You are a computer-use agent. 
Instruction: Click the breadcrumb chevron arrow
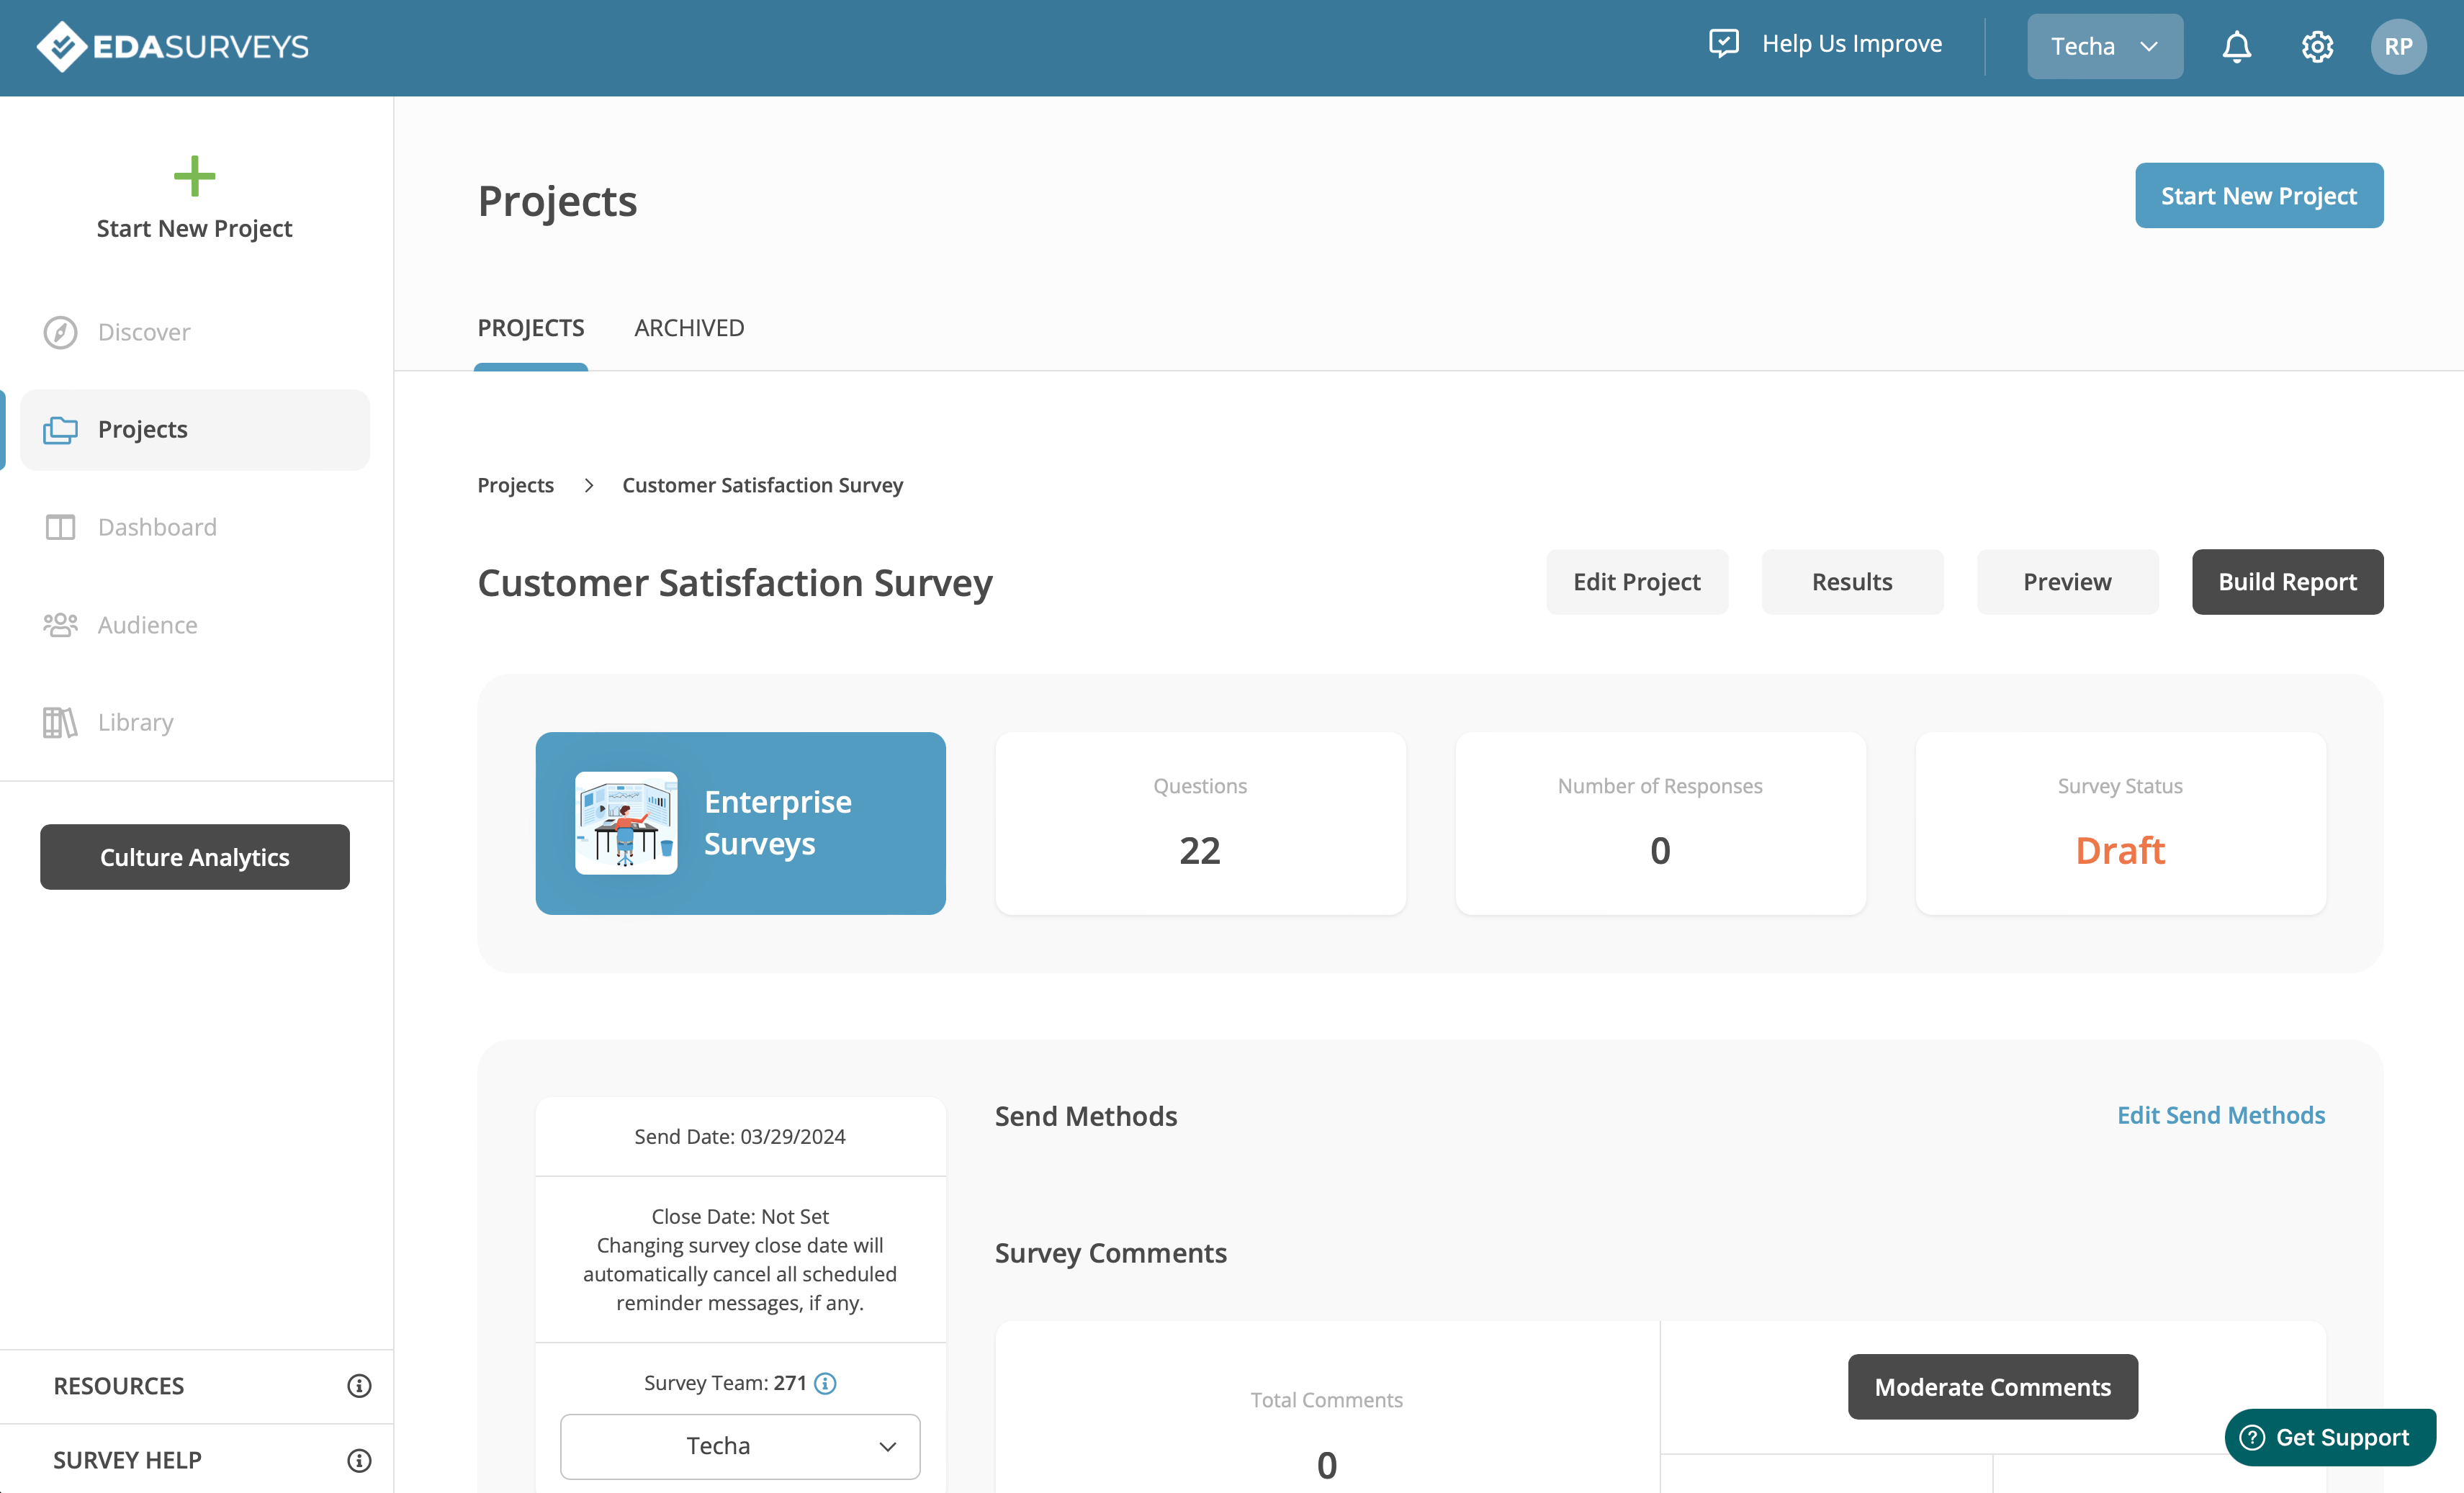point(589,485)
